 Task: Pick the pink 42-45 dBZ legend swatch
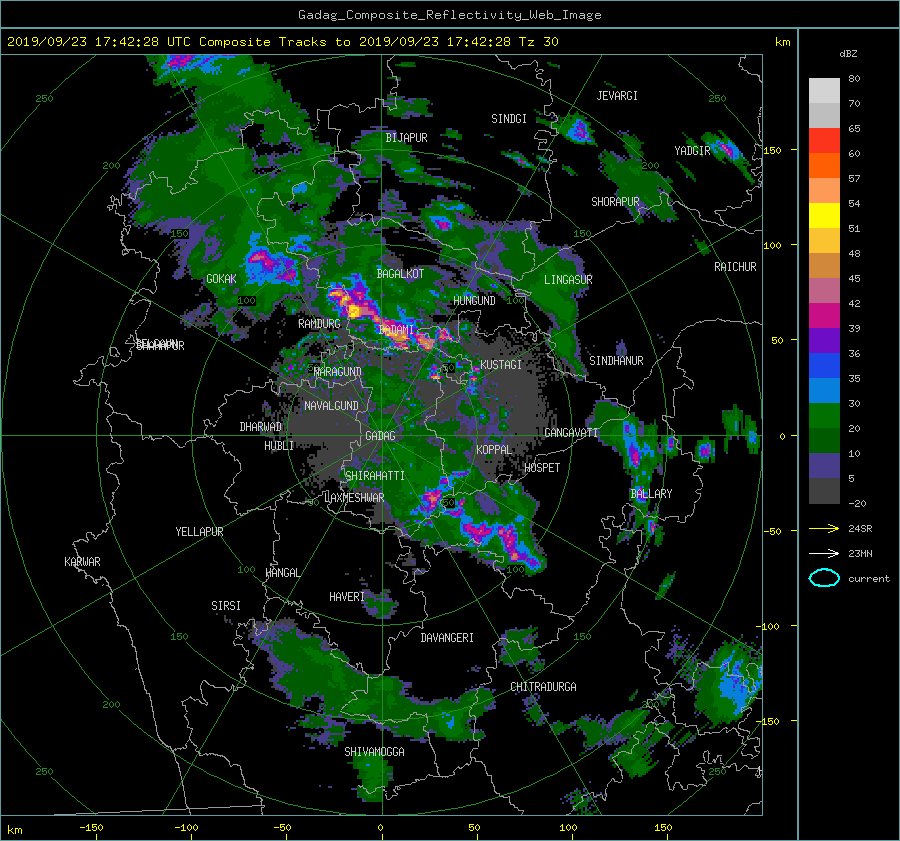click(x=824, y=291)
